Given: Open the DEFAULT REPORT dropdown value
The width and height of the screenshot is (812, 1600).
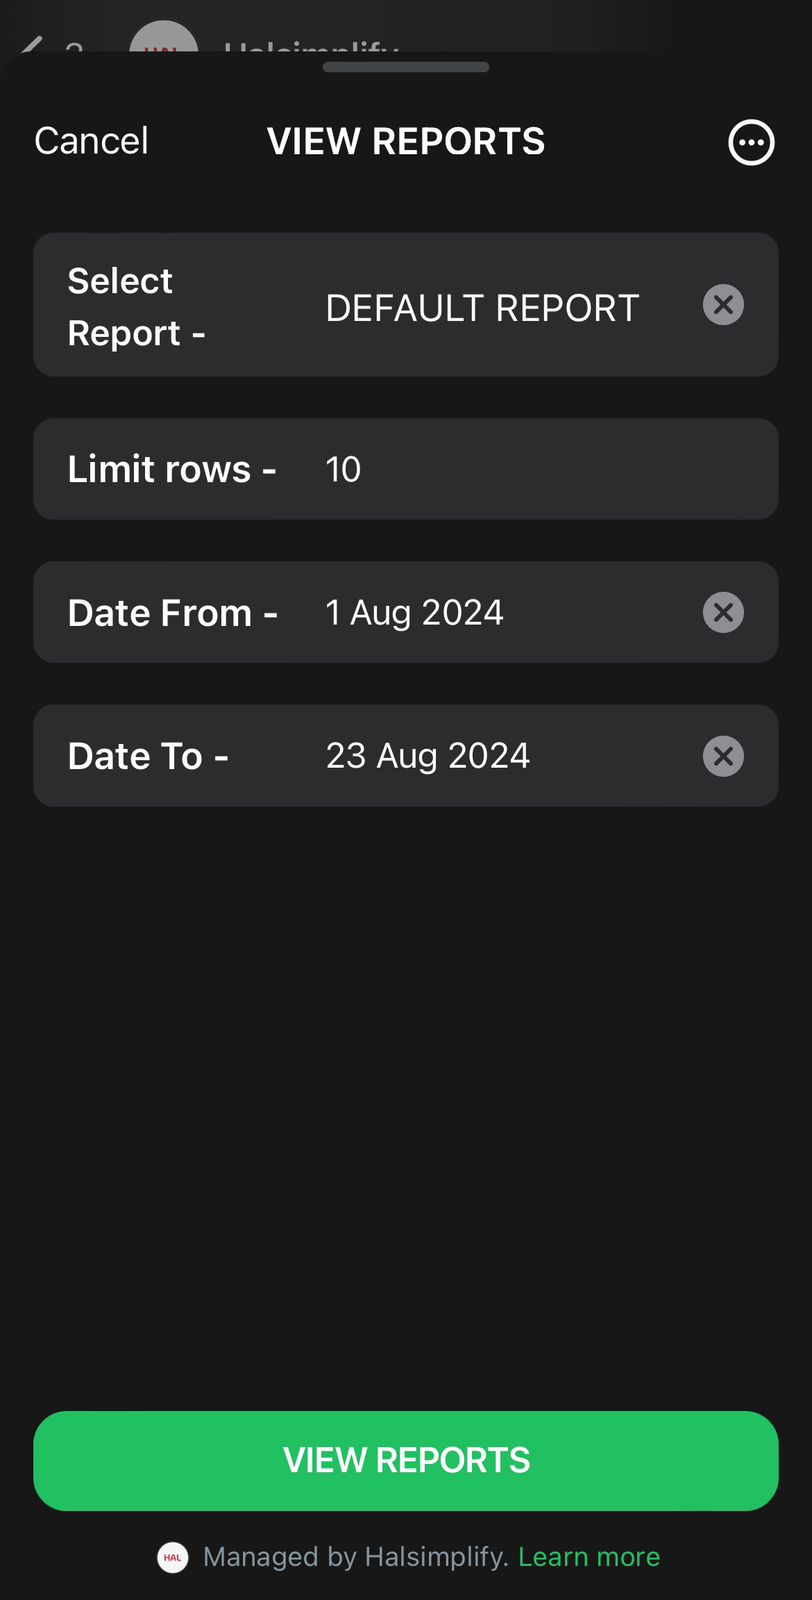Looking at the screenshot, I should (x=482, y=308).
